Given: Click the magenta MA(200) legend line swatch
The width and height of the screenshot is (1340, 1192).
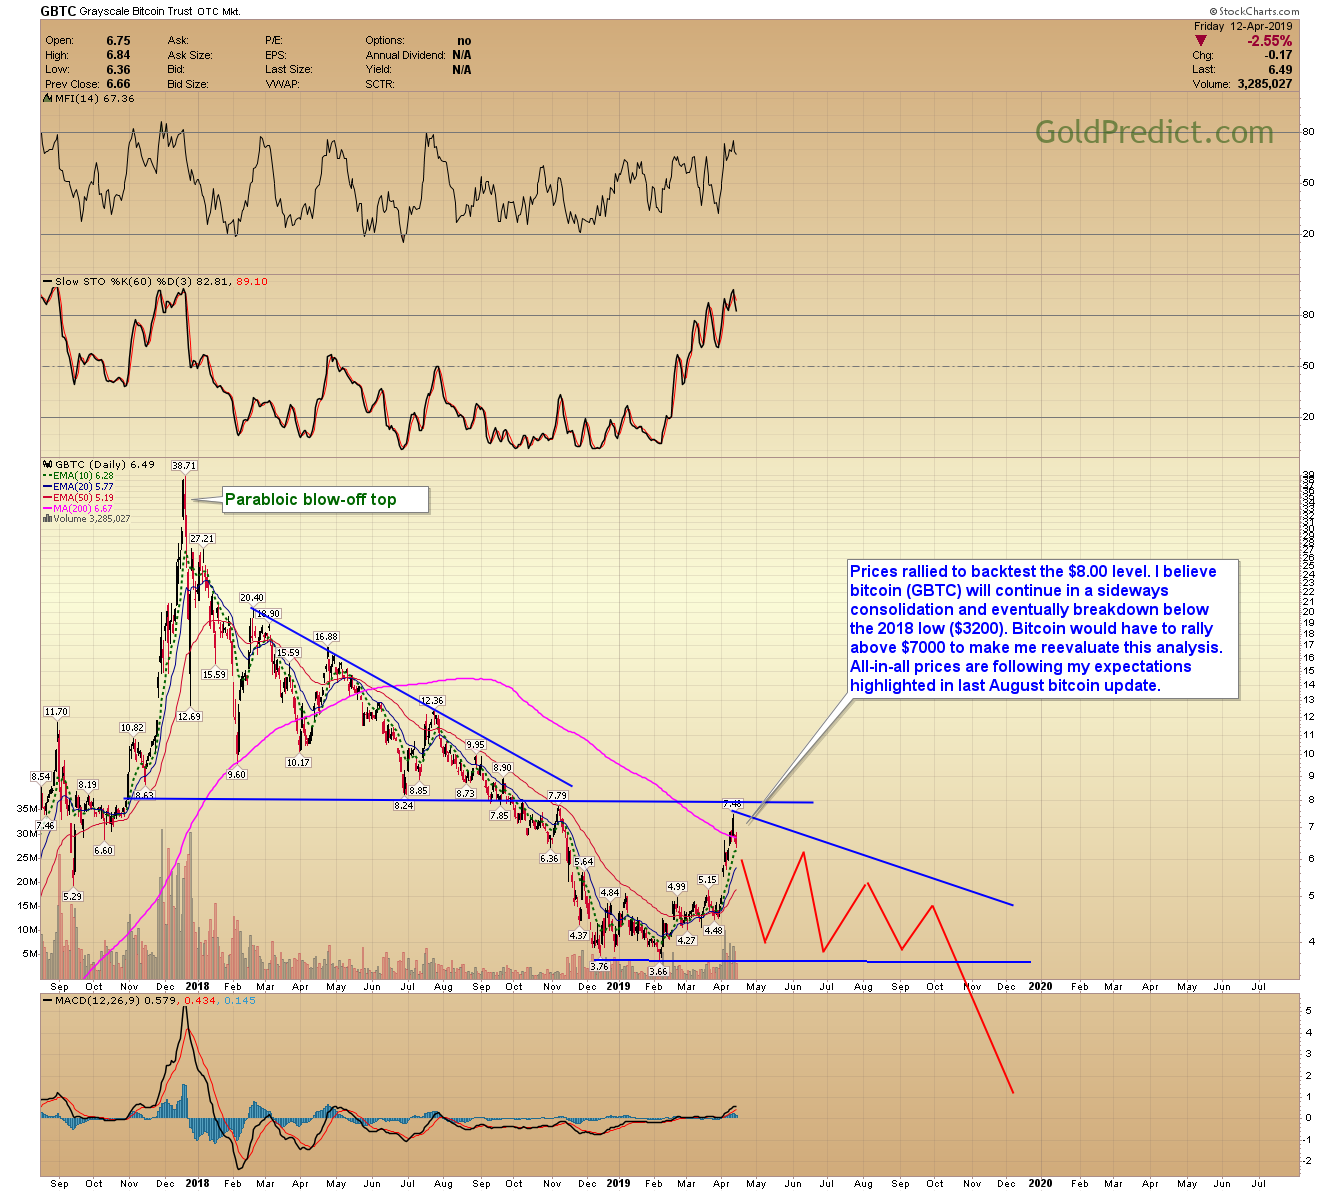Looking at the screenshot, I should [46, 509].
